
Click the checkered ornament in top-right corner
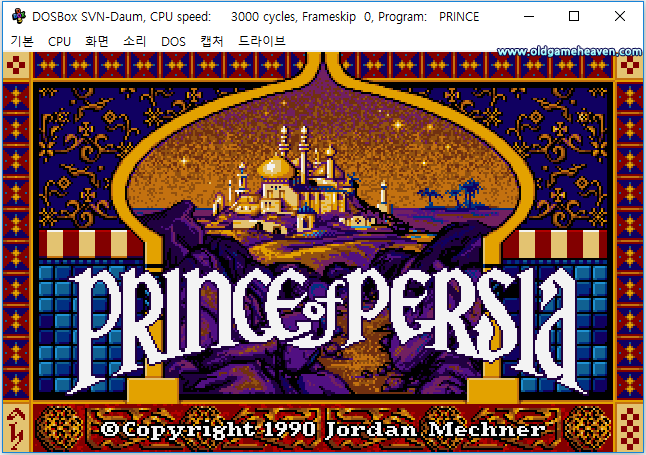tap(630, 66)
